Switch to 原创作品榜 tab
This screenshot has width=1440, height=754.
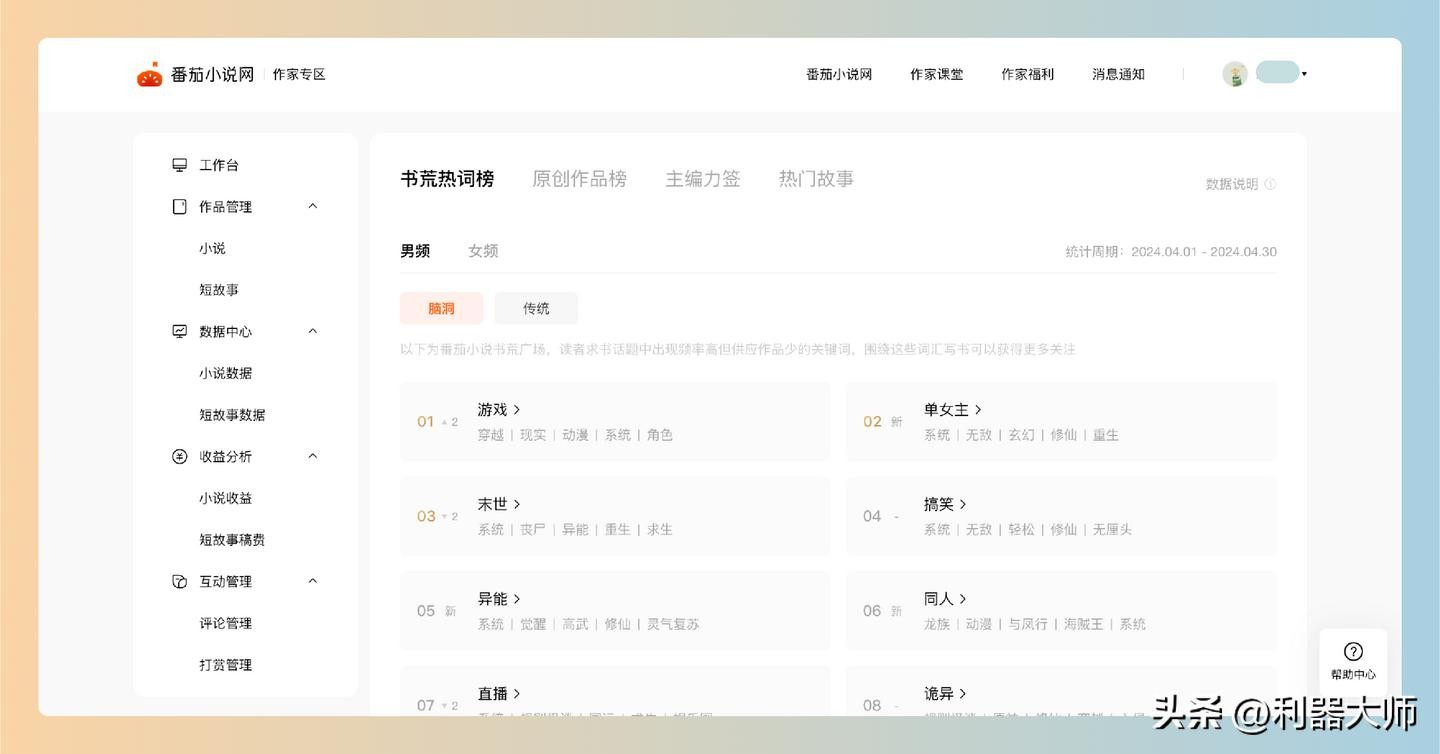579,179
